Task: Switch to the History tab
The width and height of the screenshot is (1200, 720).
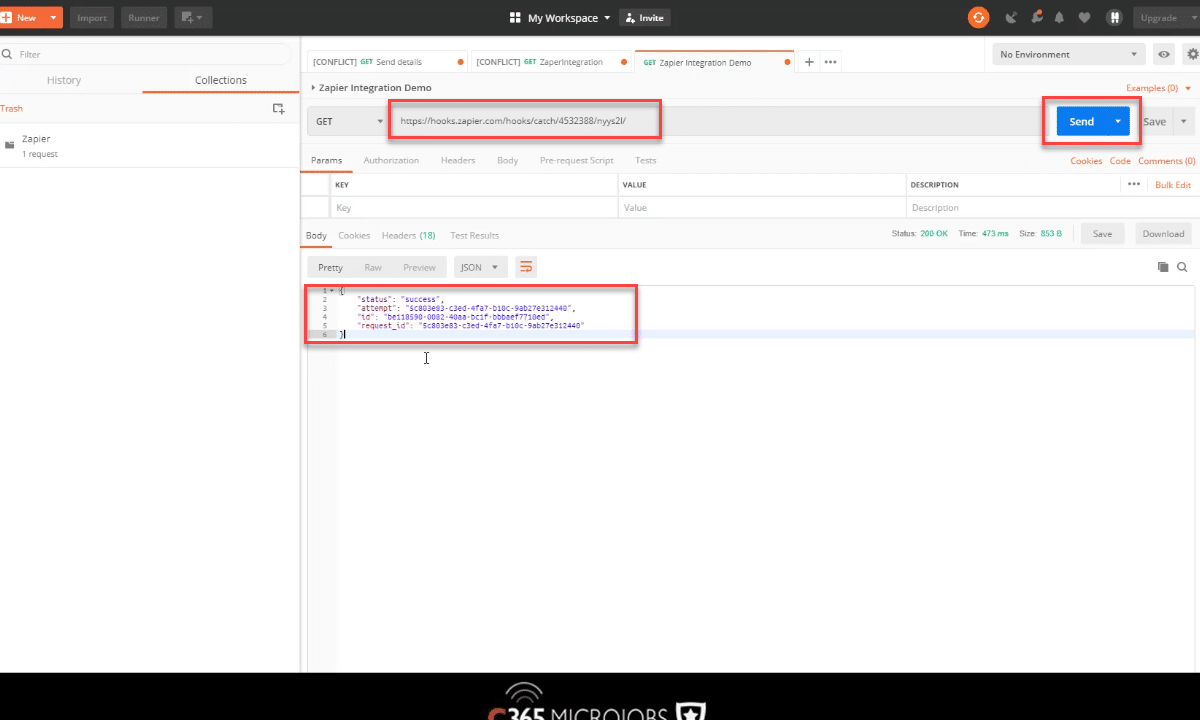Action: [64, 80]
